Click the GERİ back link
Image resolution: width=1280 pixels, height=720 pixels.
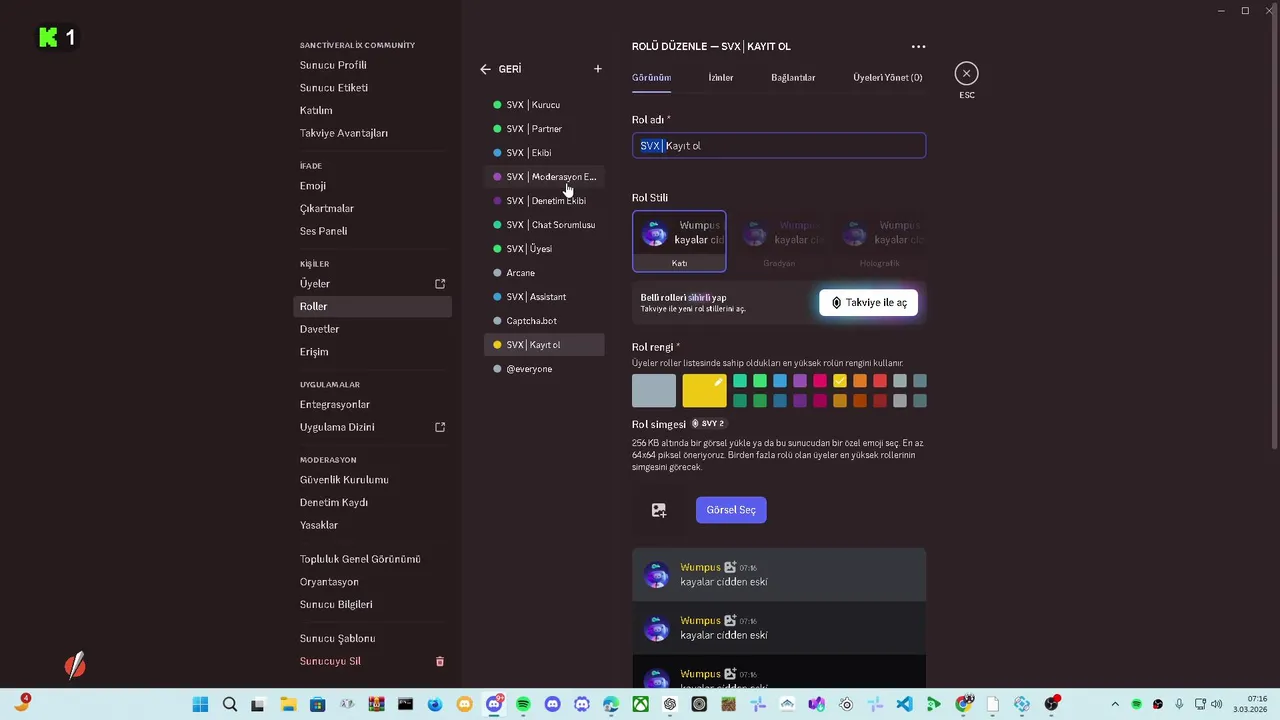[x=510, y=69]
